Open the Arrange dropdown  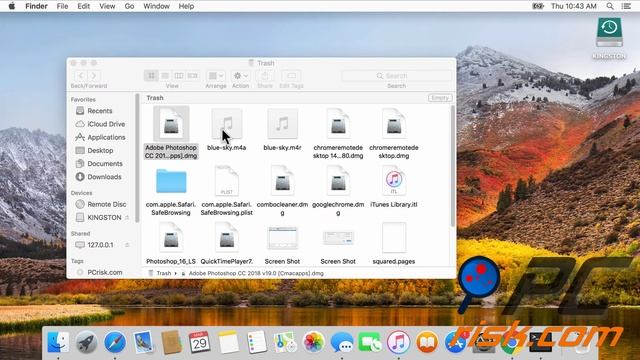(216, 76)
